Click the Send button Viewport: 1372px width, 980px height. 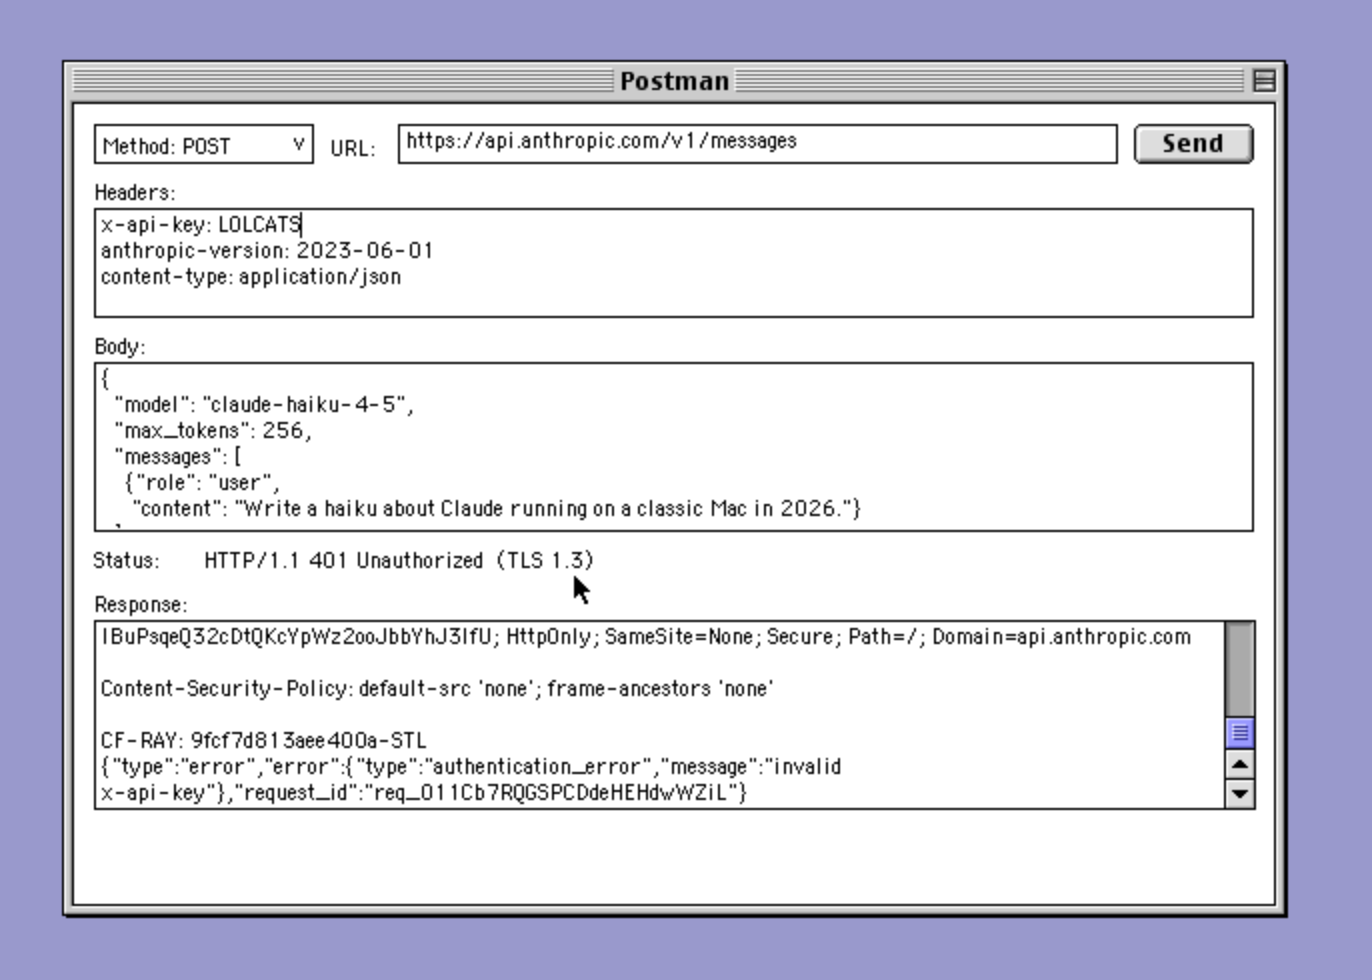click(1193, 143)
